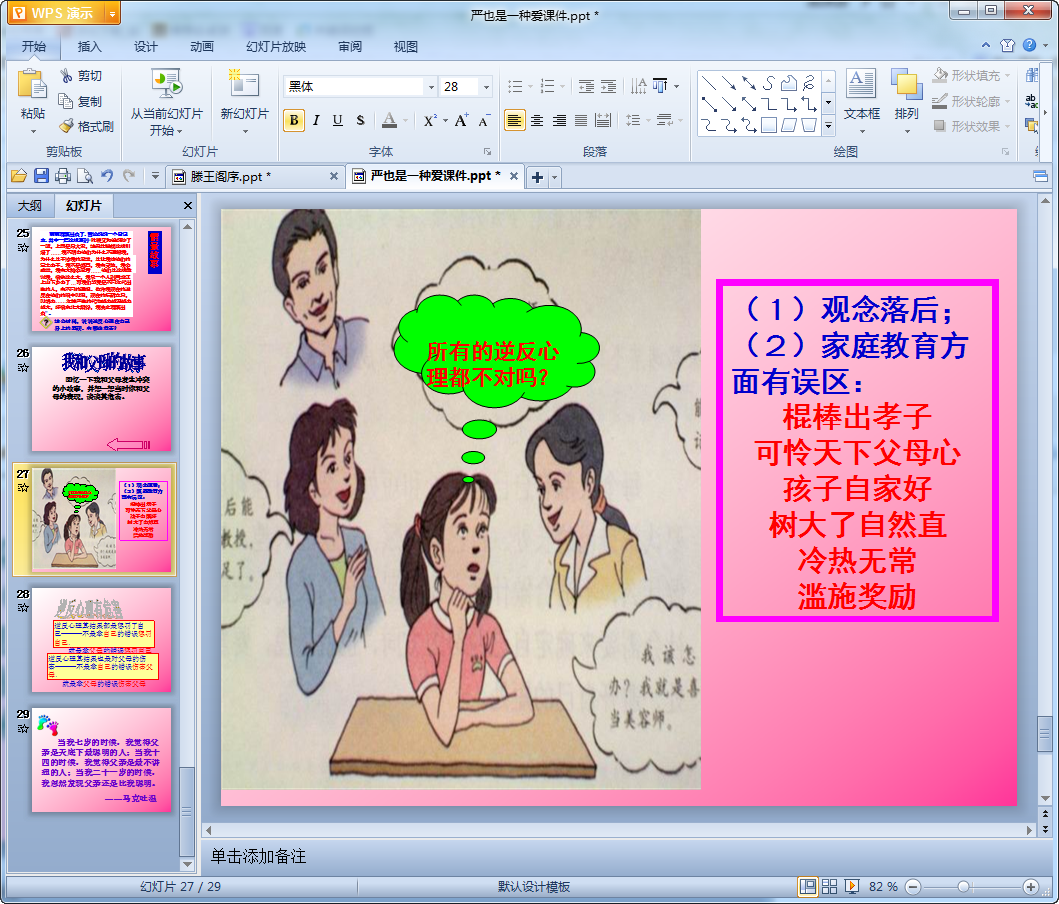1059x904 pixels.
Task: Switch to the Design (设计) ribbon tab
Action: (x=145, y=47)
